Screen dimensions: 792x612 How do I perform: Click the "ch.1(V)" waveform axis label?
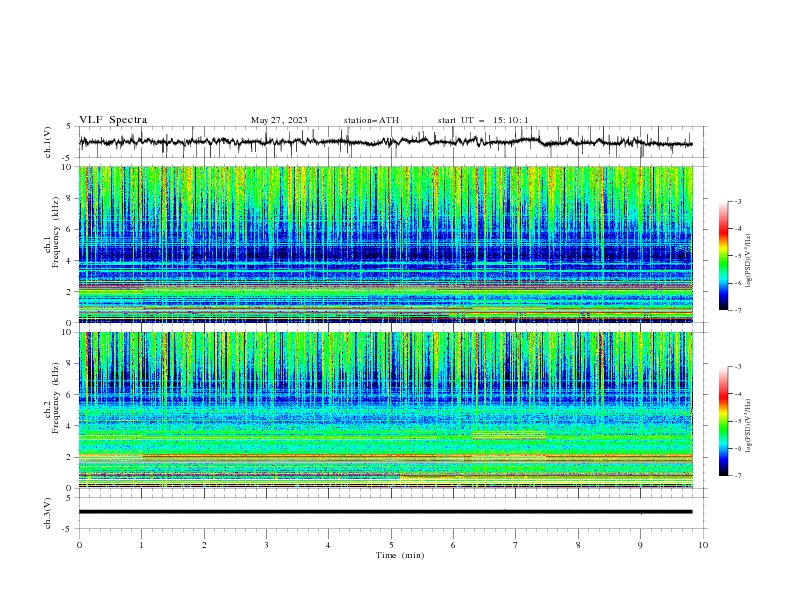(x=48, y=142)
